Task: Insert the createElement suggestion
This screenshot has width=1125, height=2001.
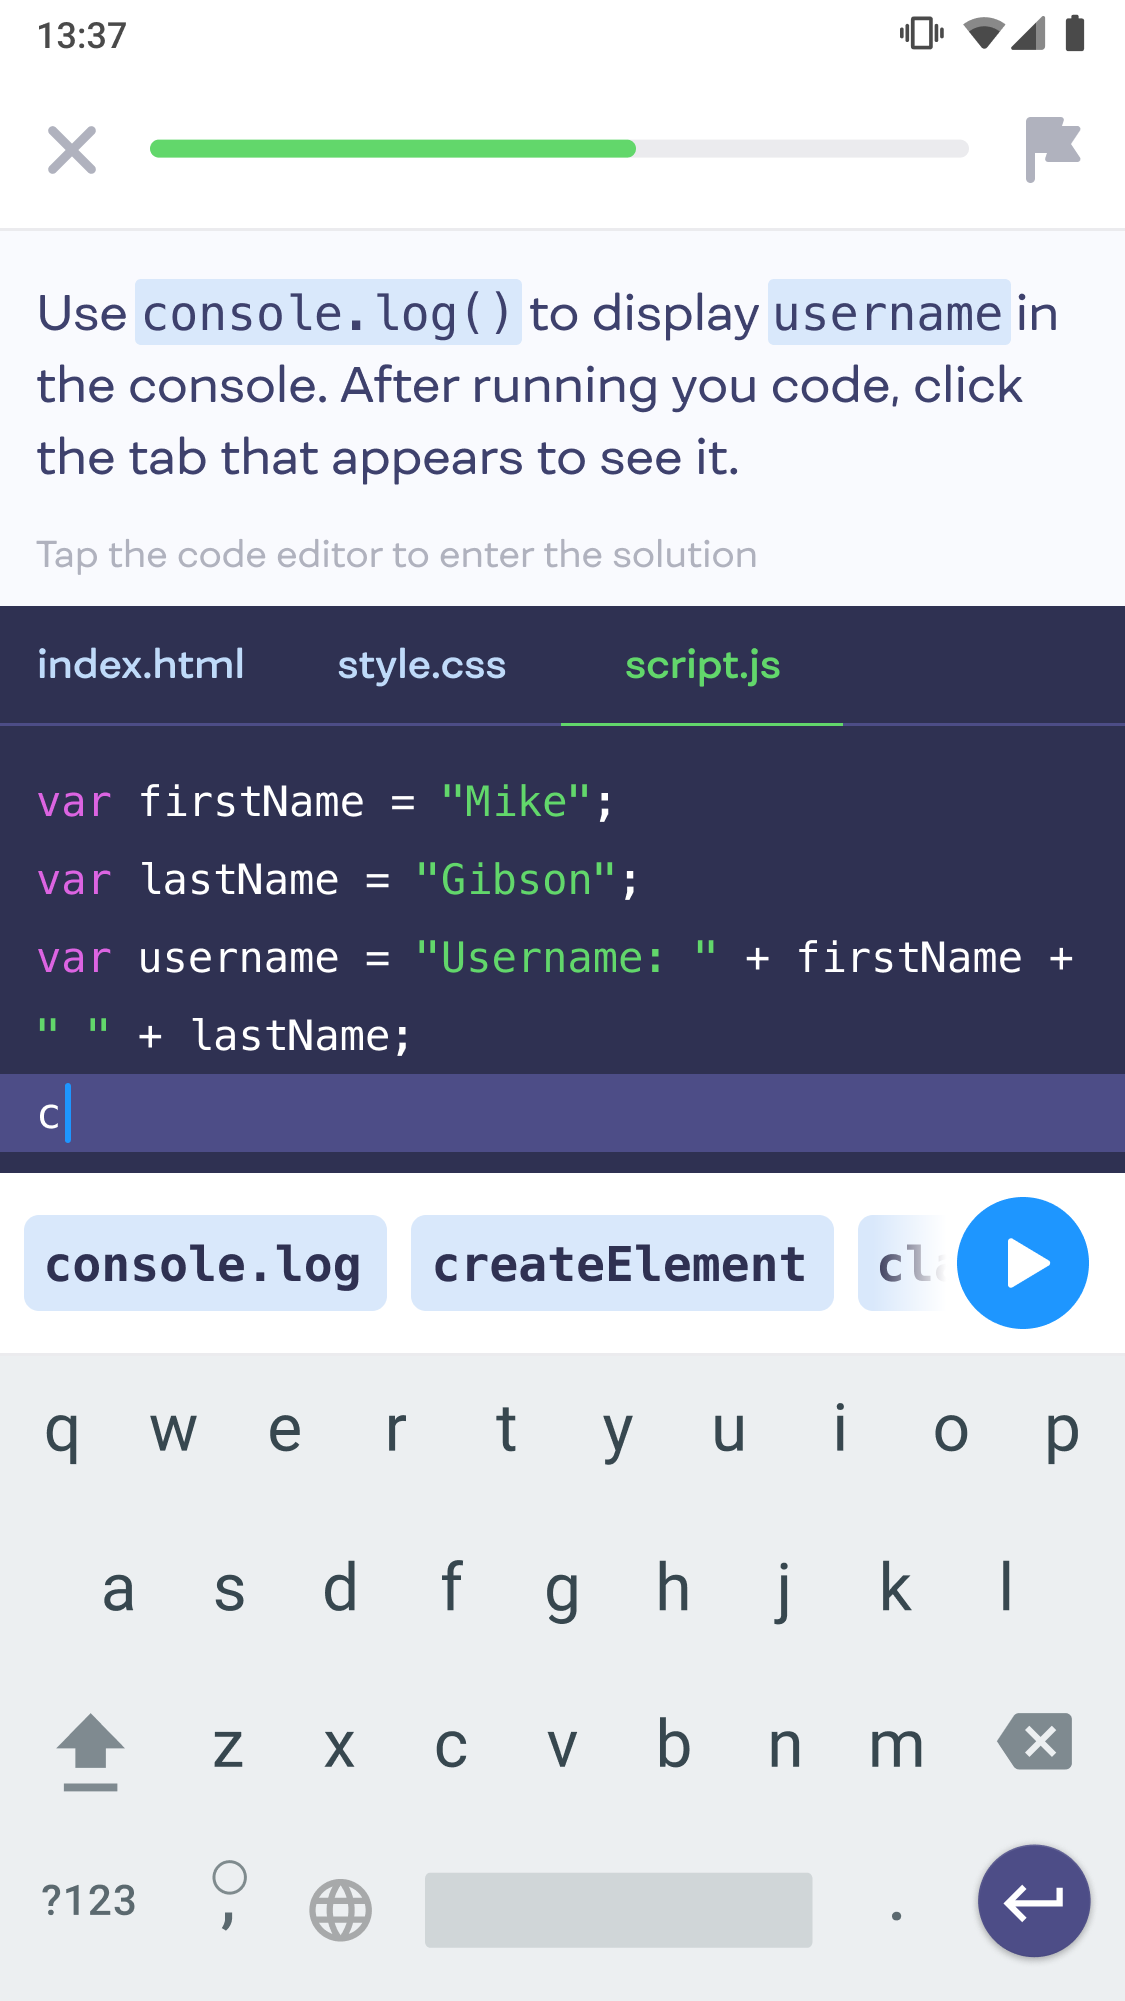Action: [x=621, y=1264]
